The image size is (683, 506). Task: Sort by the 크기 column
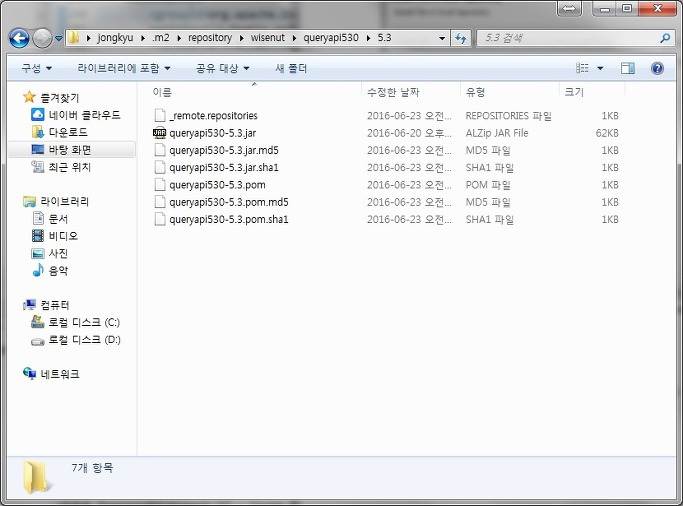click(x=574, y=92)
